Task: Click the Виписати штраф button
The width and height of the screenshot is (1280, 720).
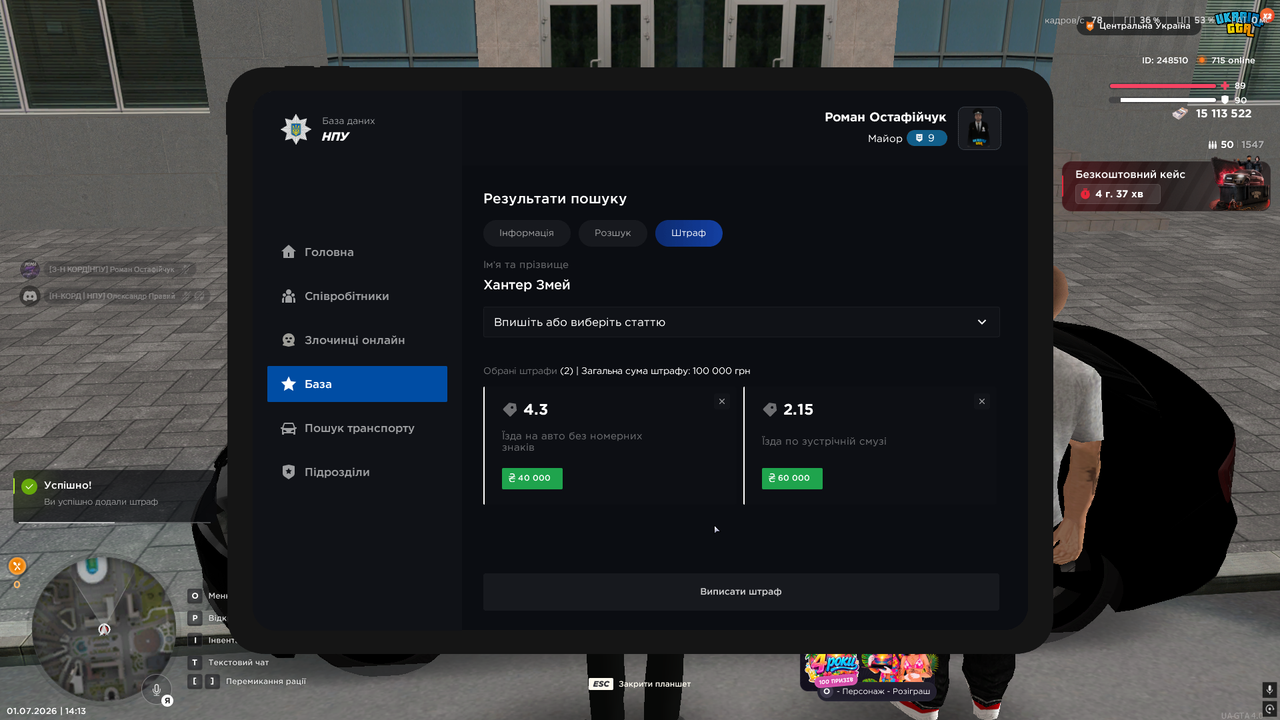Action: pos(741,592)
